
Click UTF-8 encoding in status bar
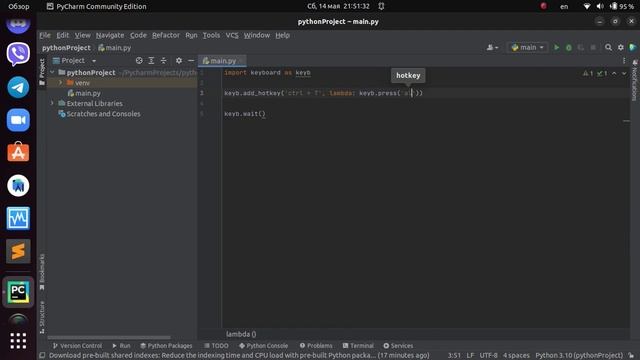[488, 356]
